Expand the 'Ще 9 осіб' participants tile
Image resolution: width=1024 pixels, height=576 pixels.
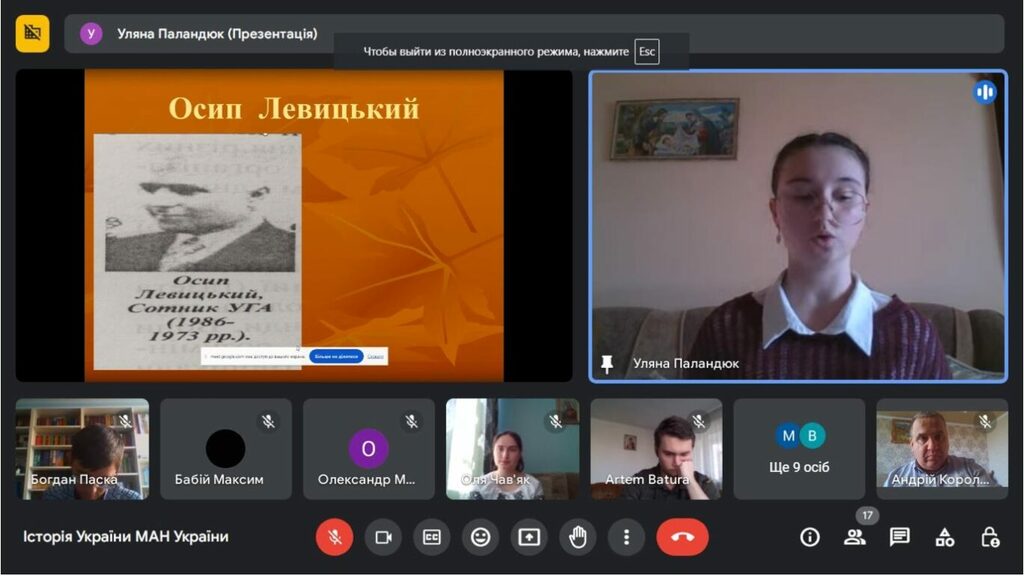click(x=799, y=449)
